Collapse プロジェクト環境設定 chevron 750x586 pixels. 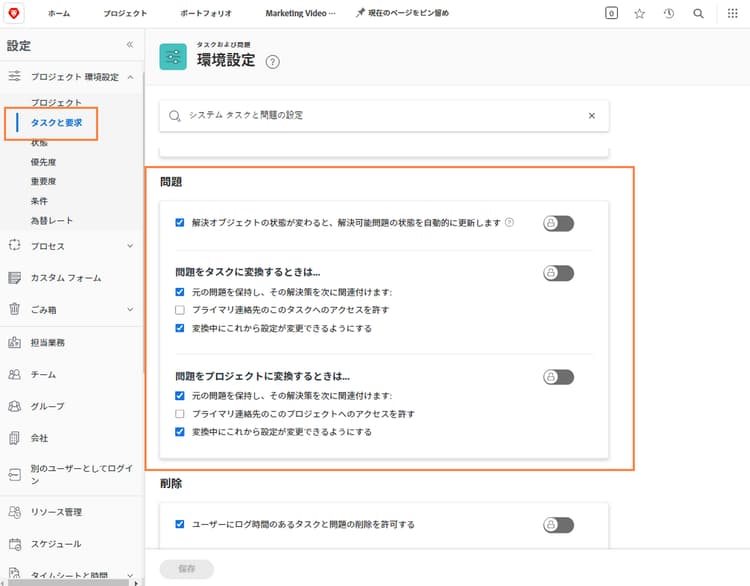(x=130, y=77)
